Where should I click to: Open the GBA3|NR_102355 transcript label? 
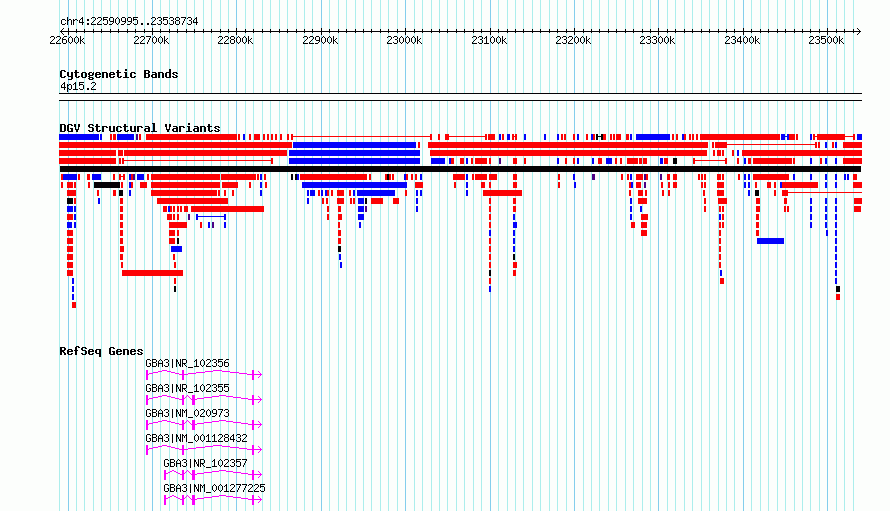click(187, 388)
